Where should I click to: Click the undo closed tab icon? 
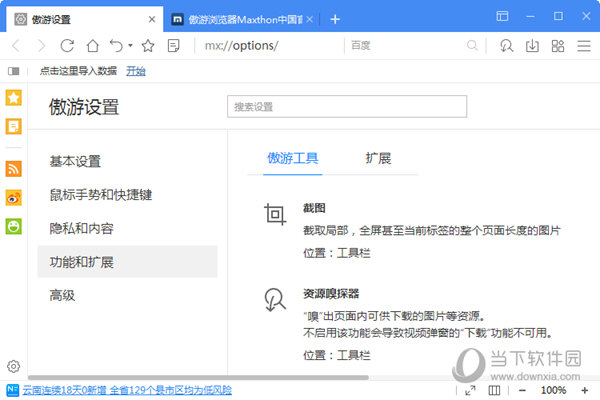[x=116, y=46]
